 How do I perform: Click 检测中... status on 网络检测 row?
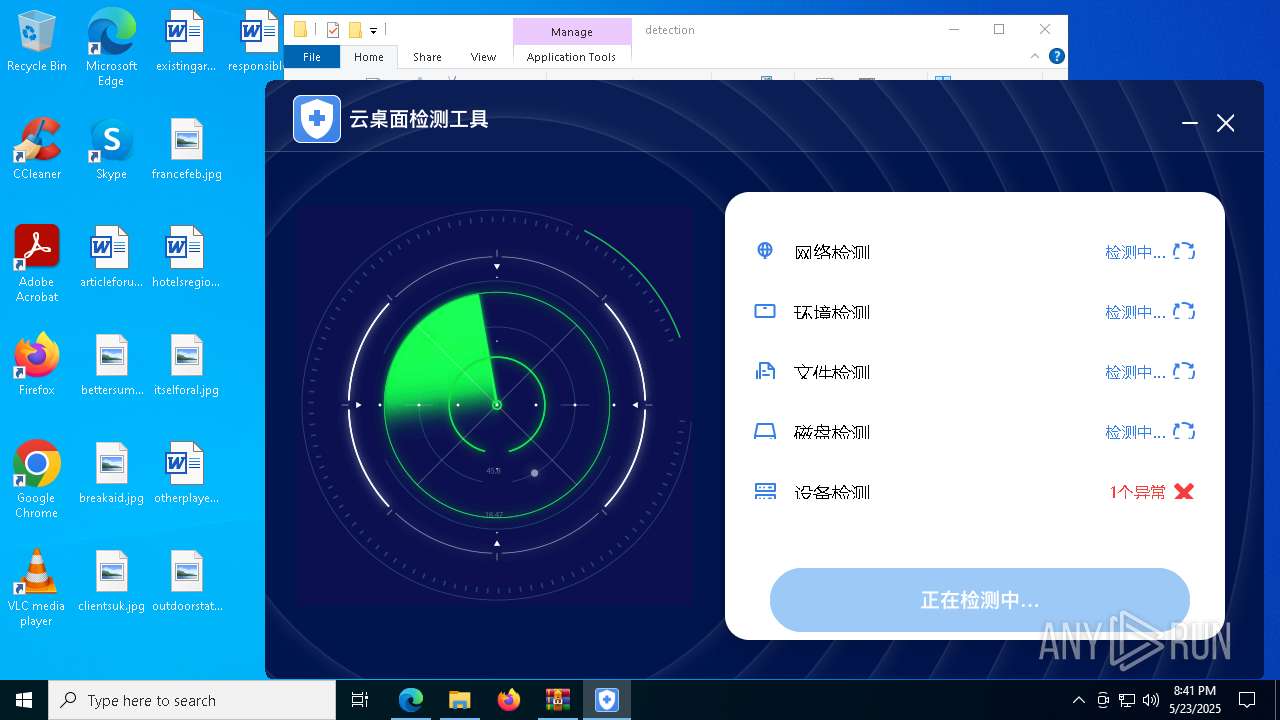1135,252
